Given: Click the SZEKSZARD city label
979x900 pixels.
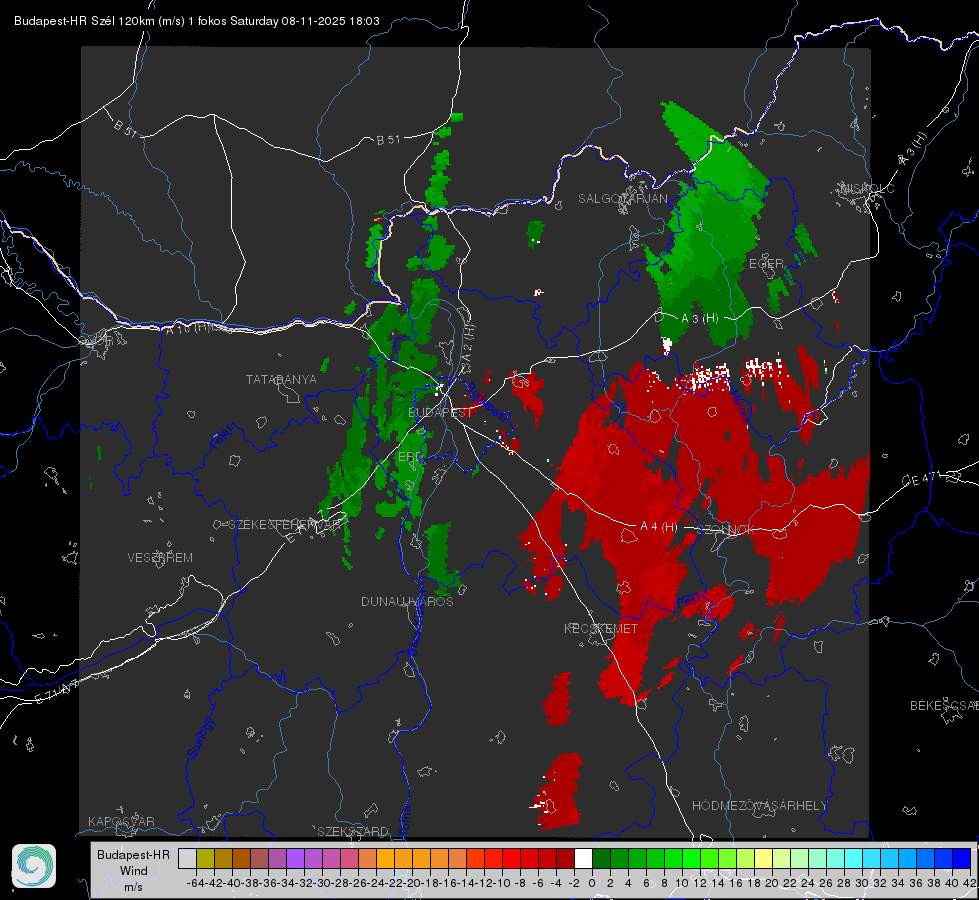Looking at the screenshot, I should [x=353, y=831].
